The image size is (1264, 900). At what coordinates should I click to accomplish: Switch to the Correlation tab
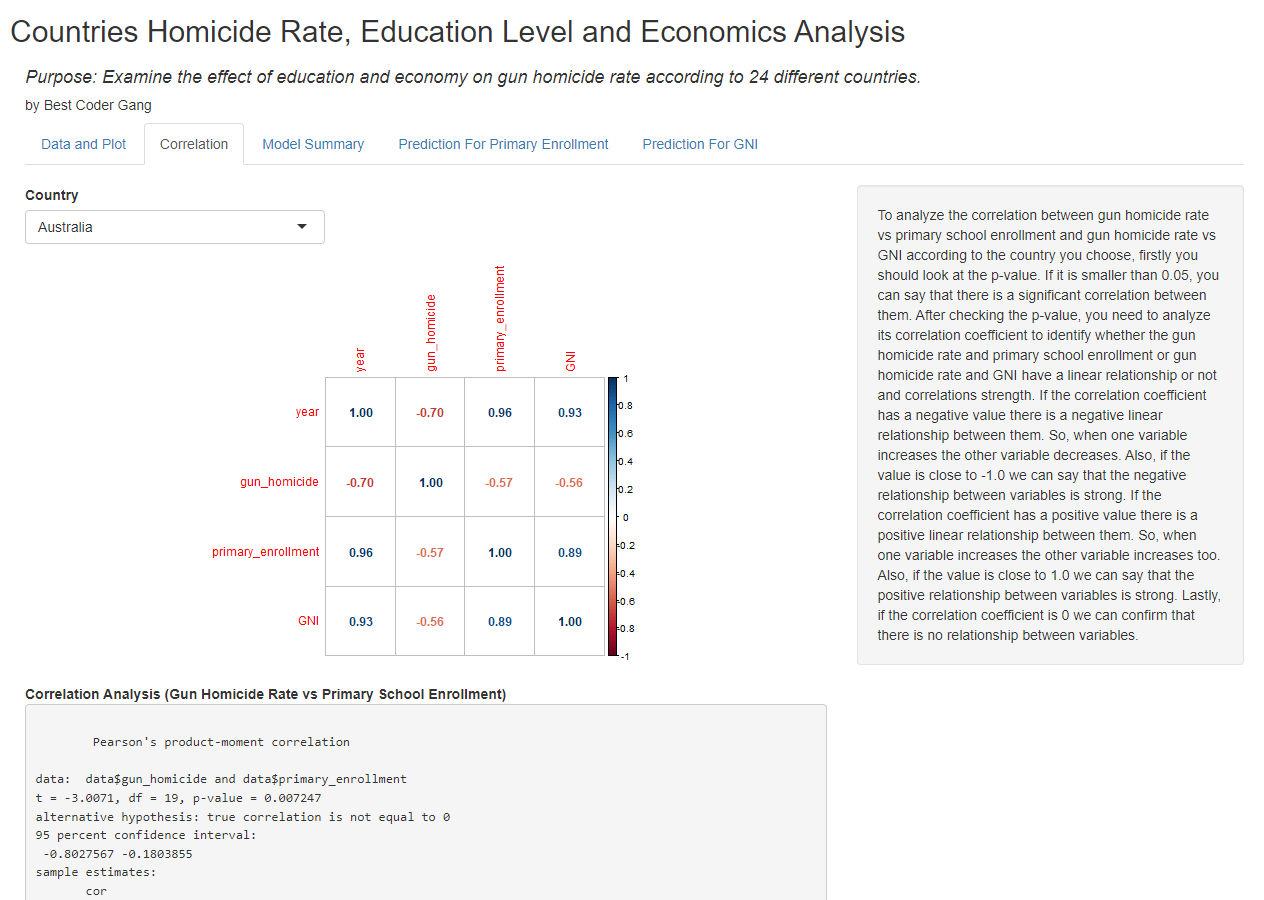tap(194, 144)
